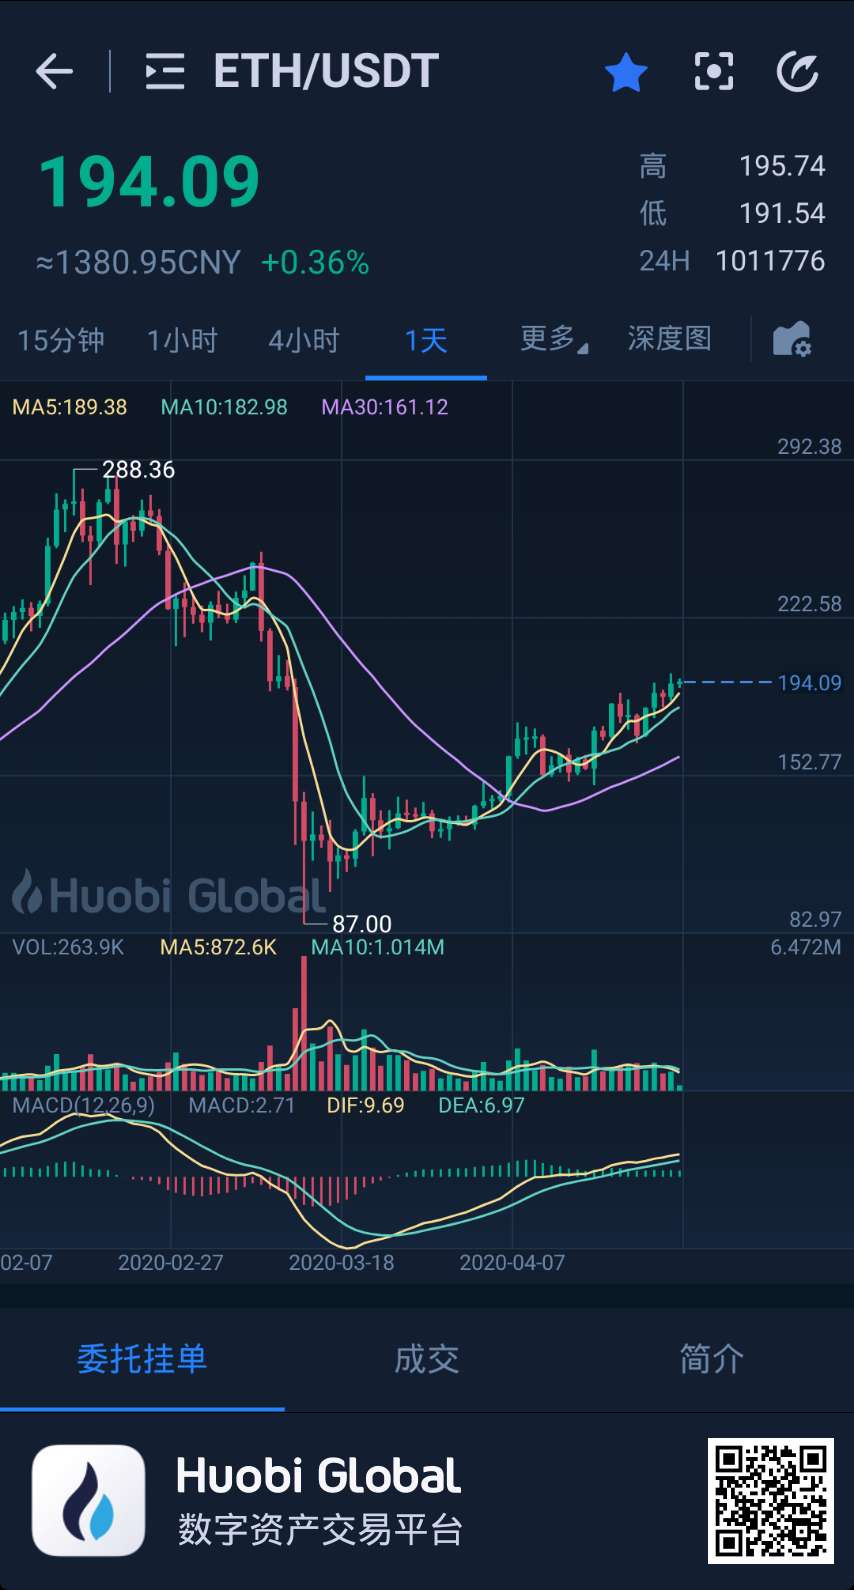Tap the 2020-04-07 date label
Viewport: 854px width, 1590px height.
[512, 1263]
